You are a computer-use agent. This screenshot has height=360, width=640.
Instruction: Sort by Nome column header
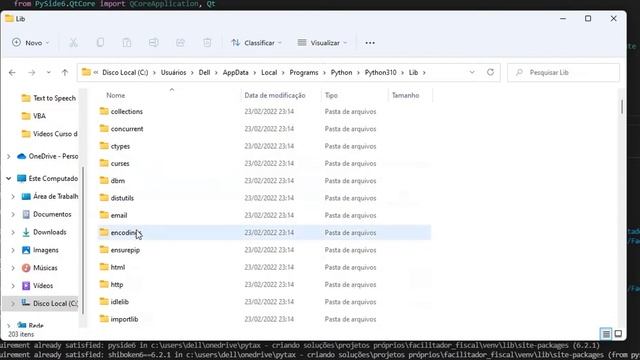click(116, 95)
